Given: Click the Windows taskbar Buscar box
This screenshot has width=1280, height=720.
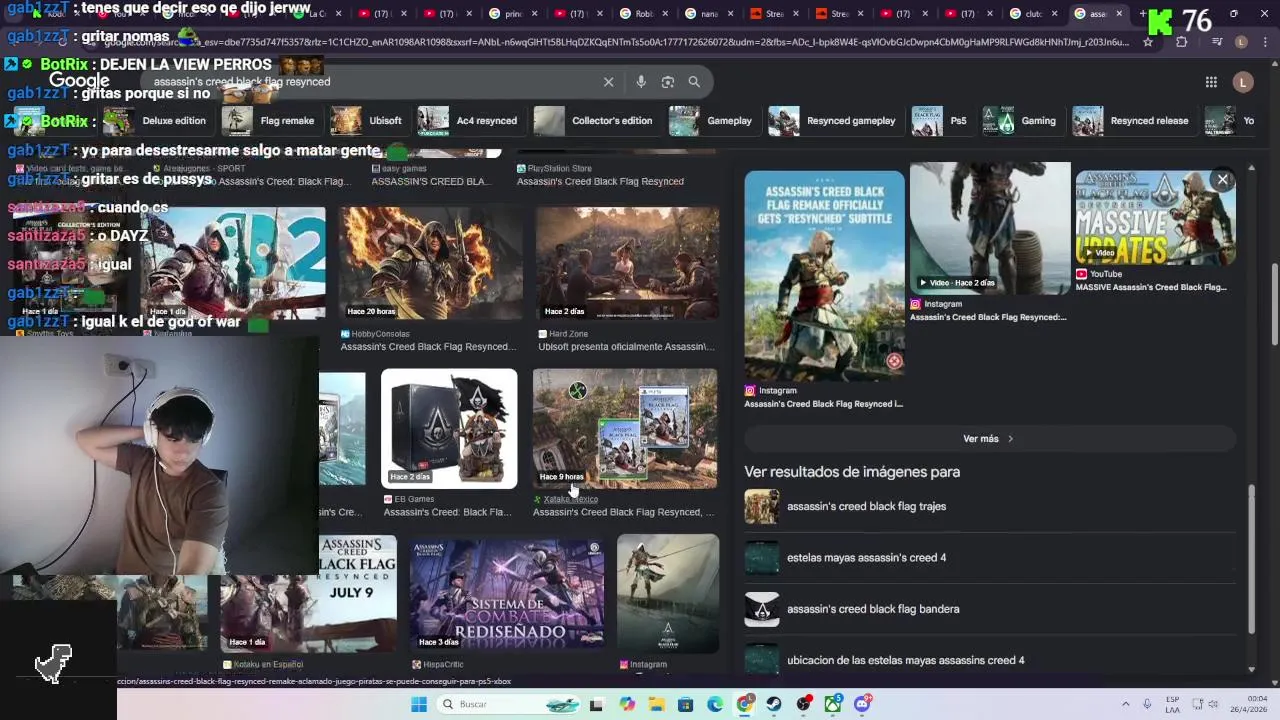Looking at the screenshot, I should click(507, 704).
